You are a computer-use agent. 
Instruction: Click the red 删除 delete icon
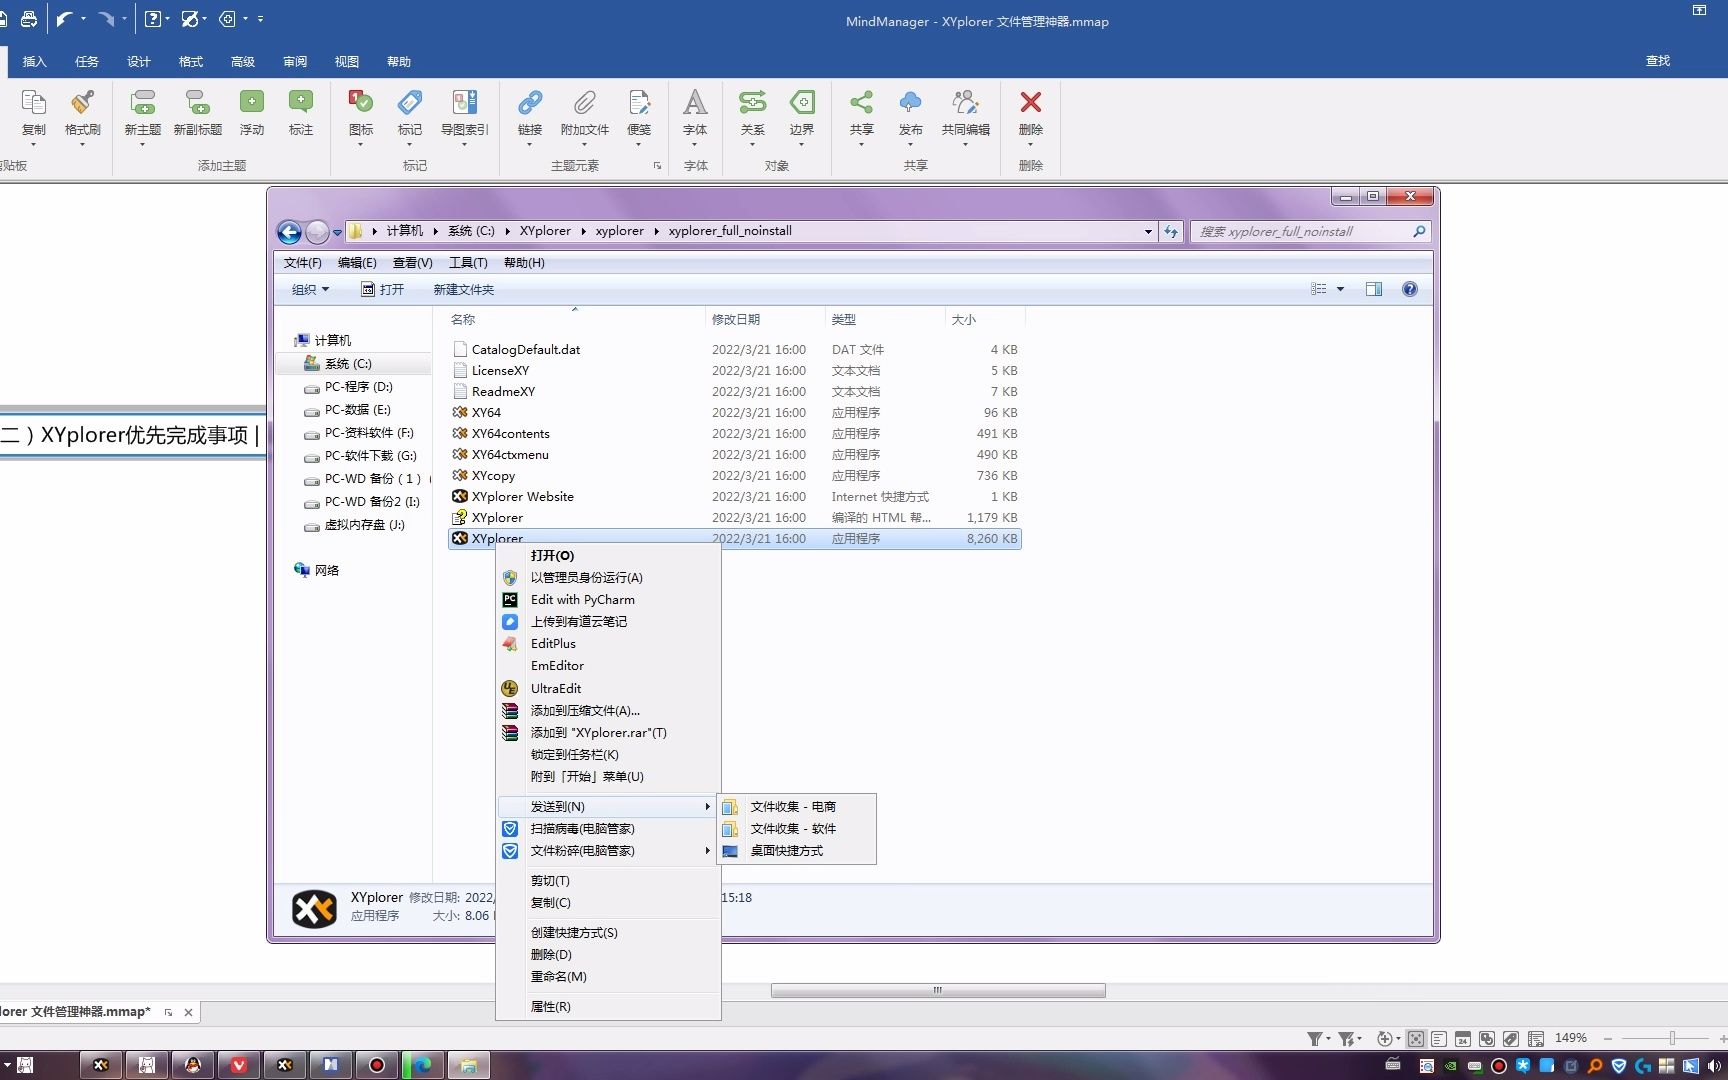[x=1031, y=103]
